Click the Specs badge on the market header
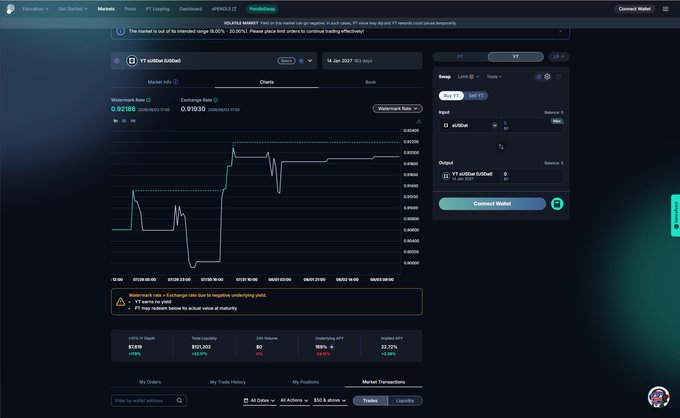Screen dimensions: 680x418 tap(286, 61)
